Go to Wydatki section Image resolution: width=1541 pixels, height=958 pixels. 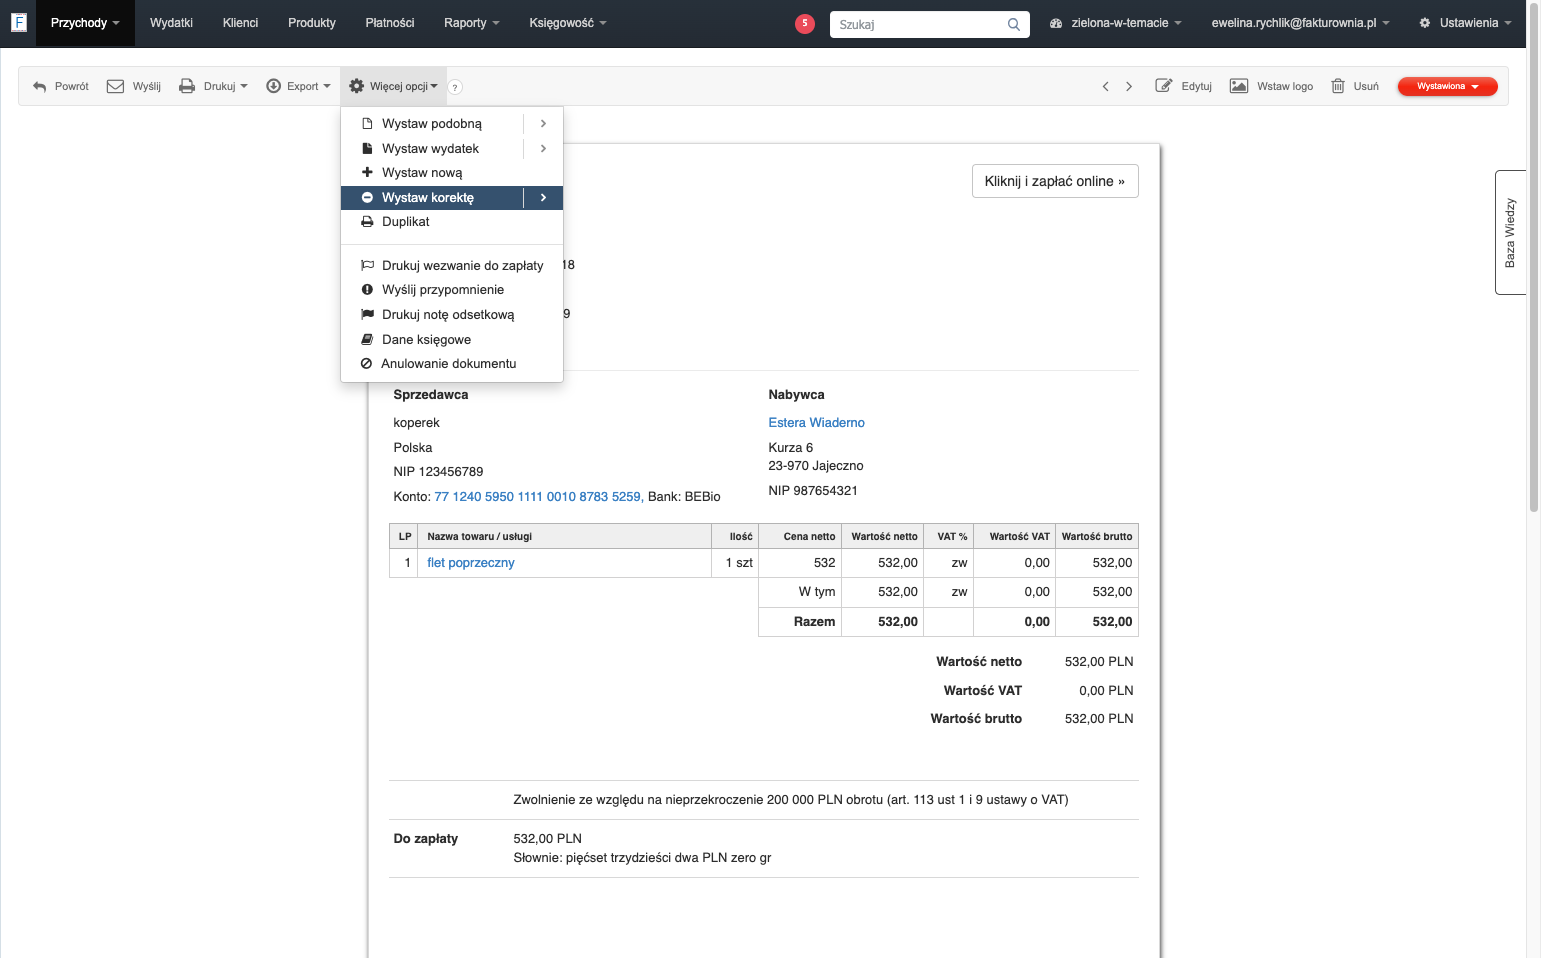[x=171, y=23]
